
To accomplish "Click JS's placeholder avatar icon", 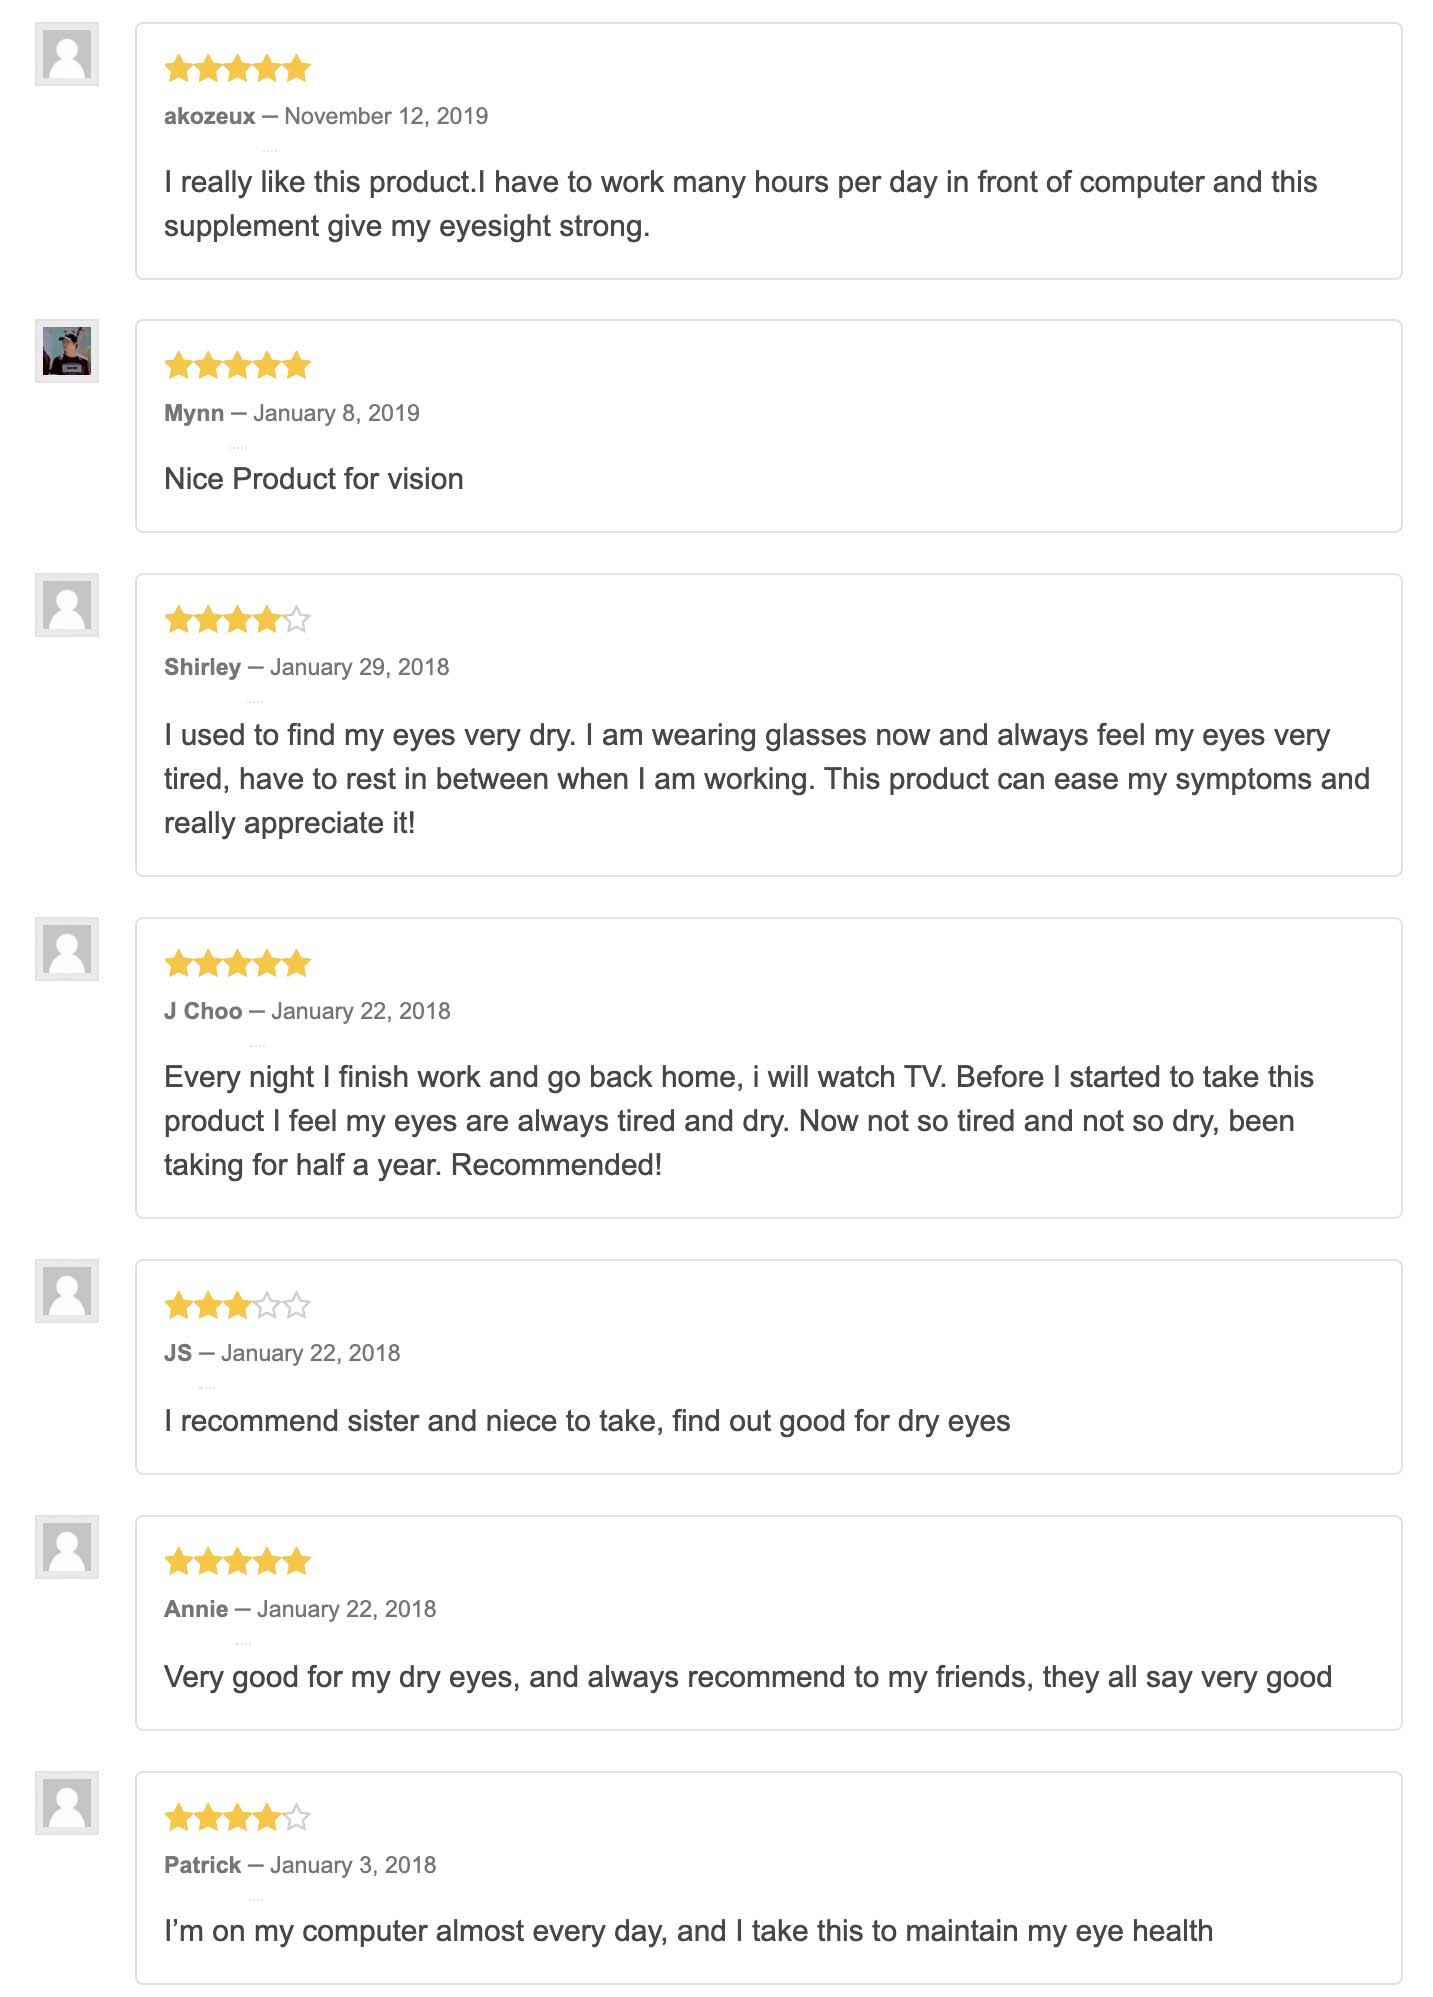I will coord(67,1291).
